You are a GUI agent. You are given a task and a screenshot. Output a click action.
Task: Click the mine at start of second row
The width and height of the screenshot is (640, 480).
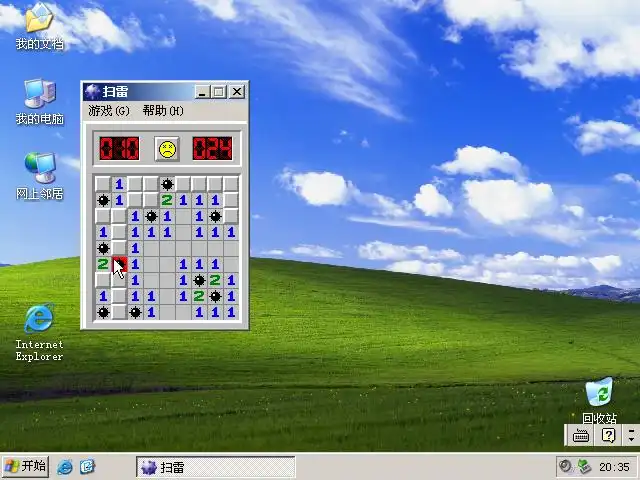[103, 200]
